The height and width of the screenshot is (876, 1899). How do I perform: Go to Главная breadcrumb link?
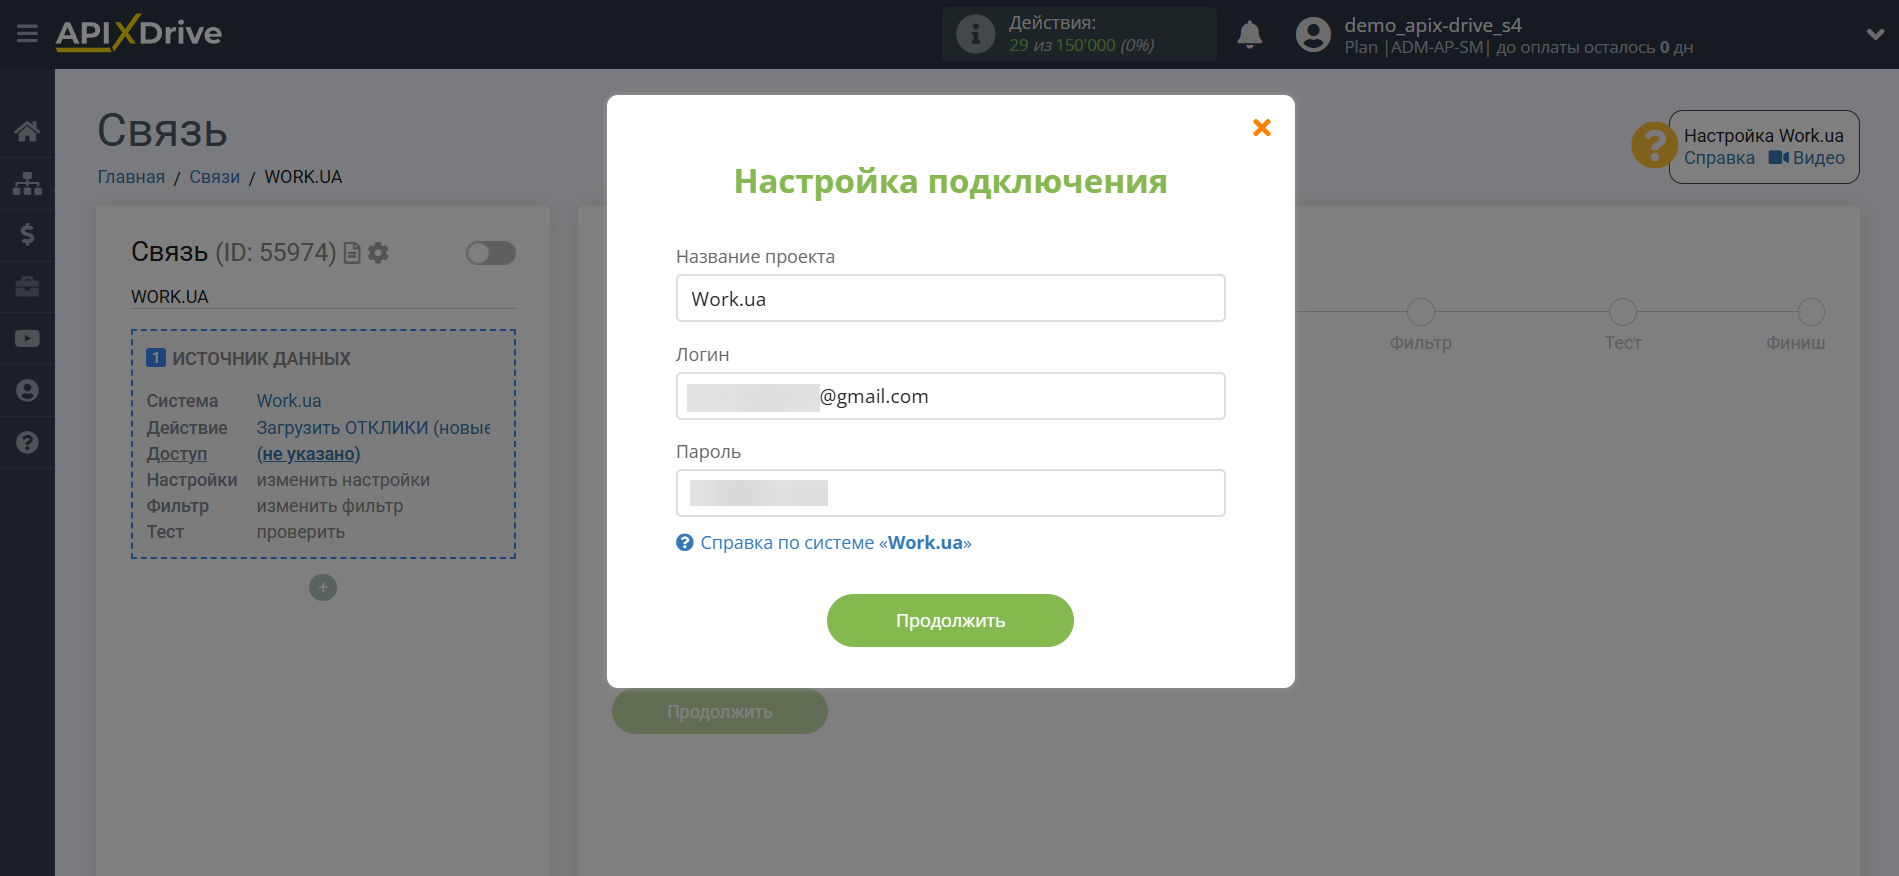(x=131, y=177)
